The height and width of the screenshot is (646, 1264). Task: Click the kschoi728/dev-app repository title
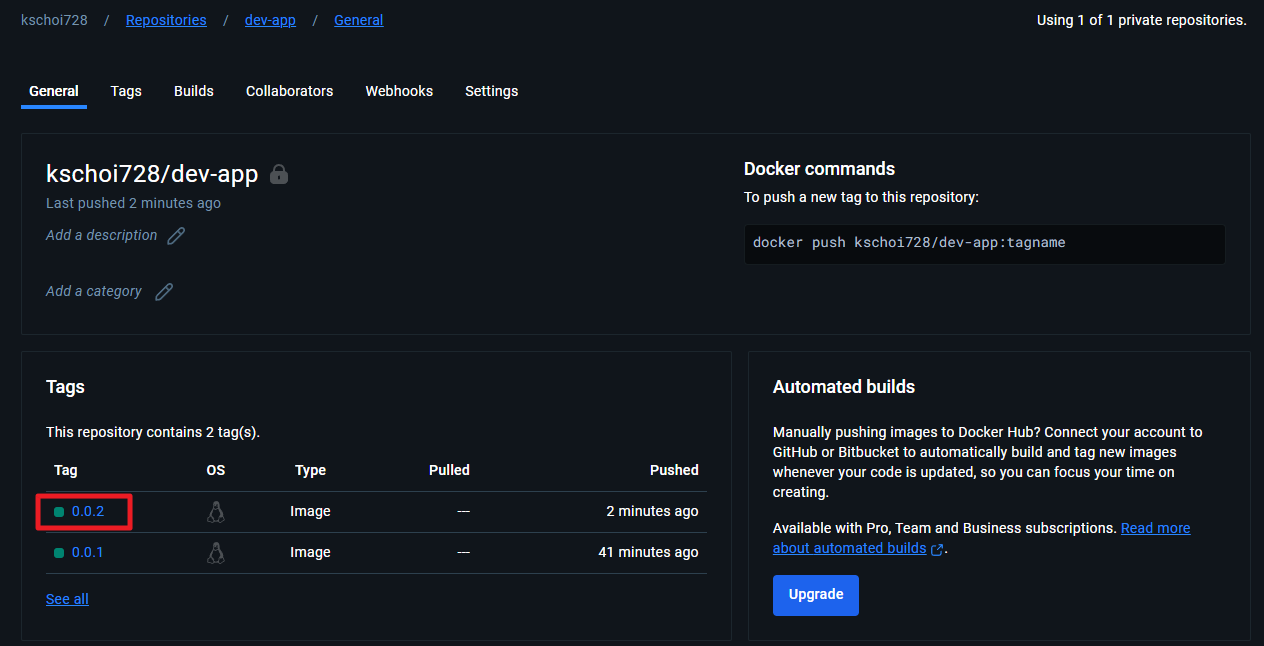pos(152,174)
